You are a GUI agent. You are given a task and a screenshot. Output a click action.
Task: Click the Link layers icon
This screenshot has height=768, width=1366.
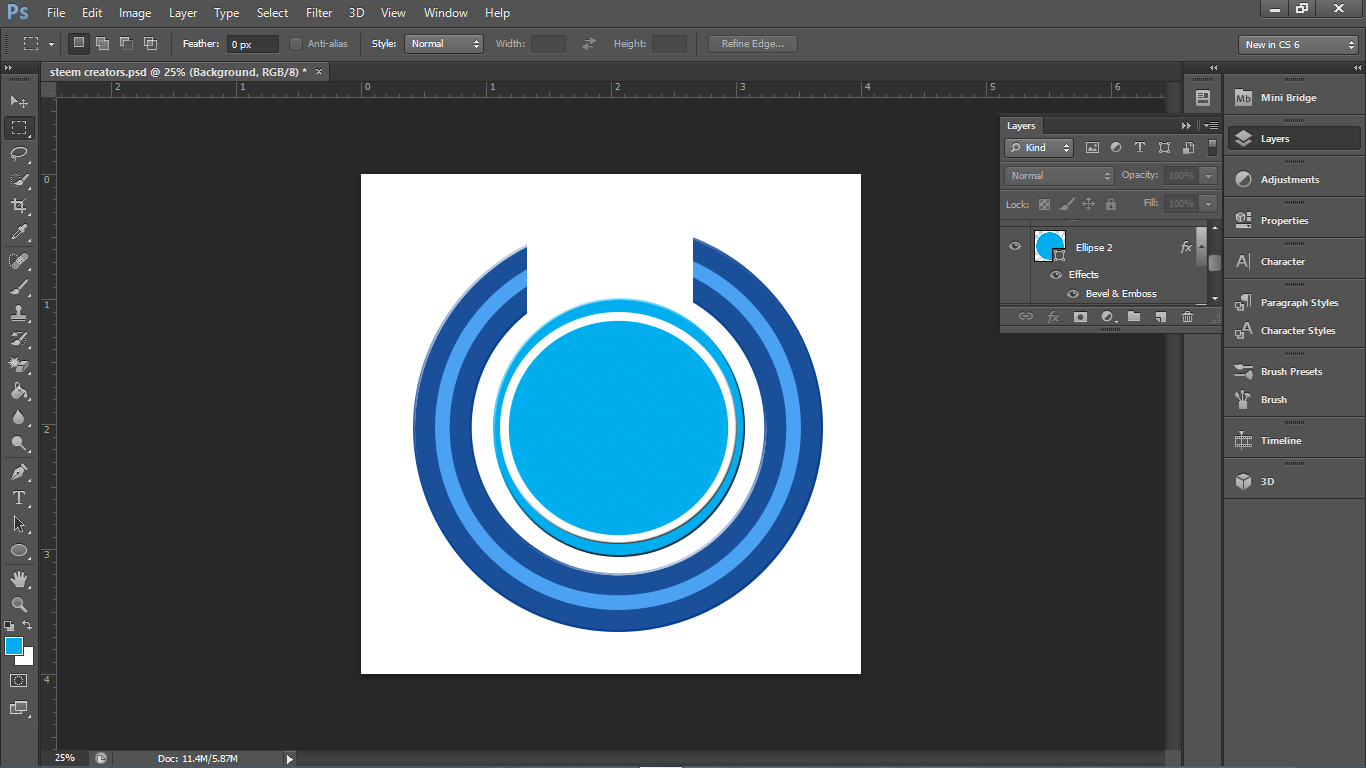(1026, 317)
